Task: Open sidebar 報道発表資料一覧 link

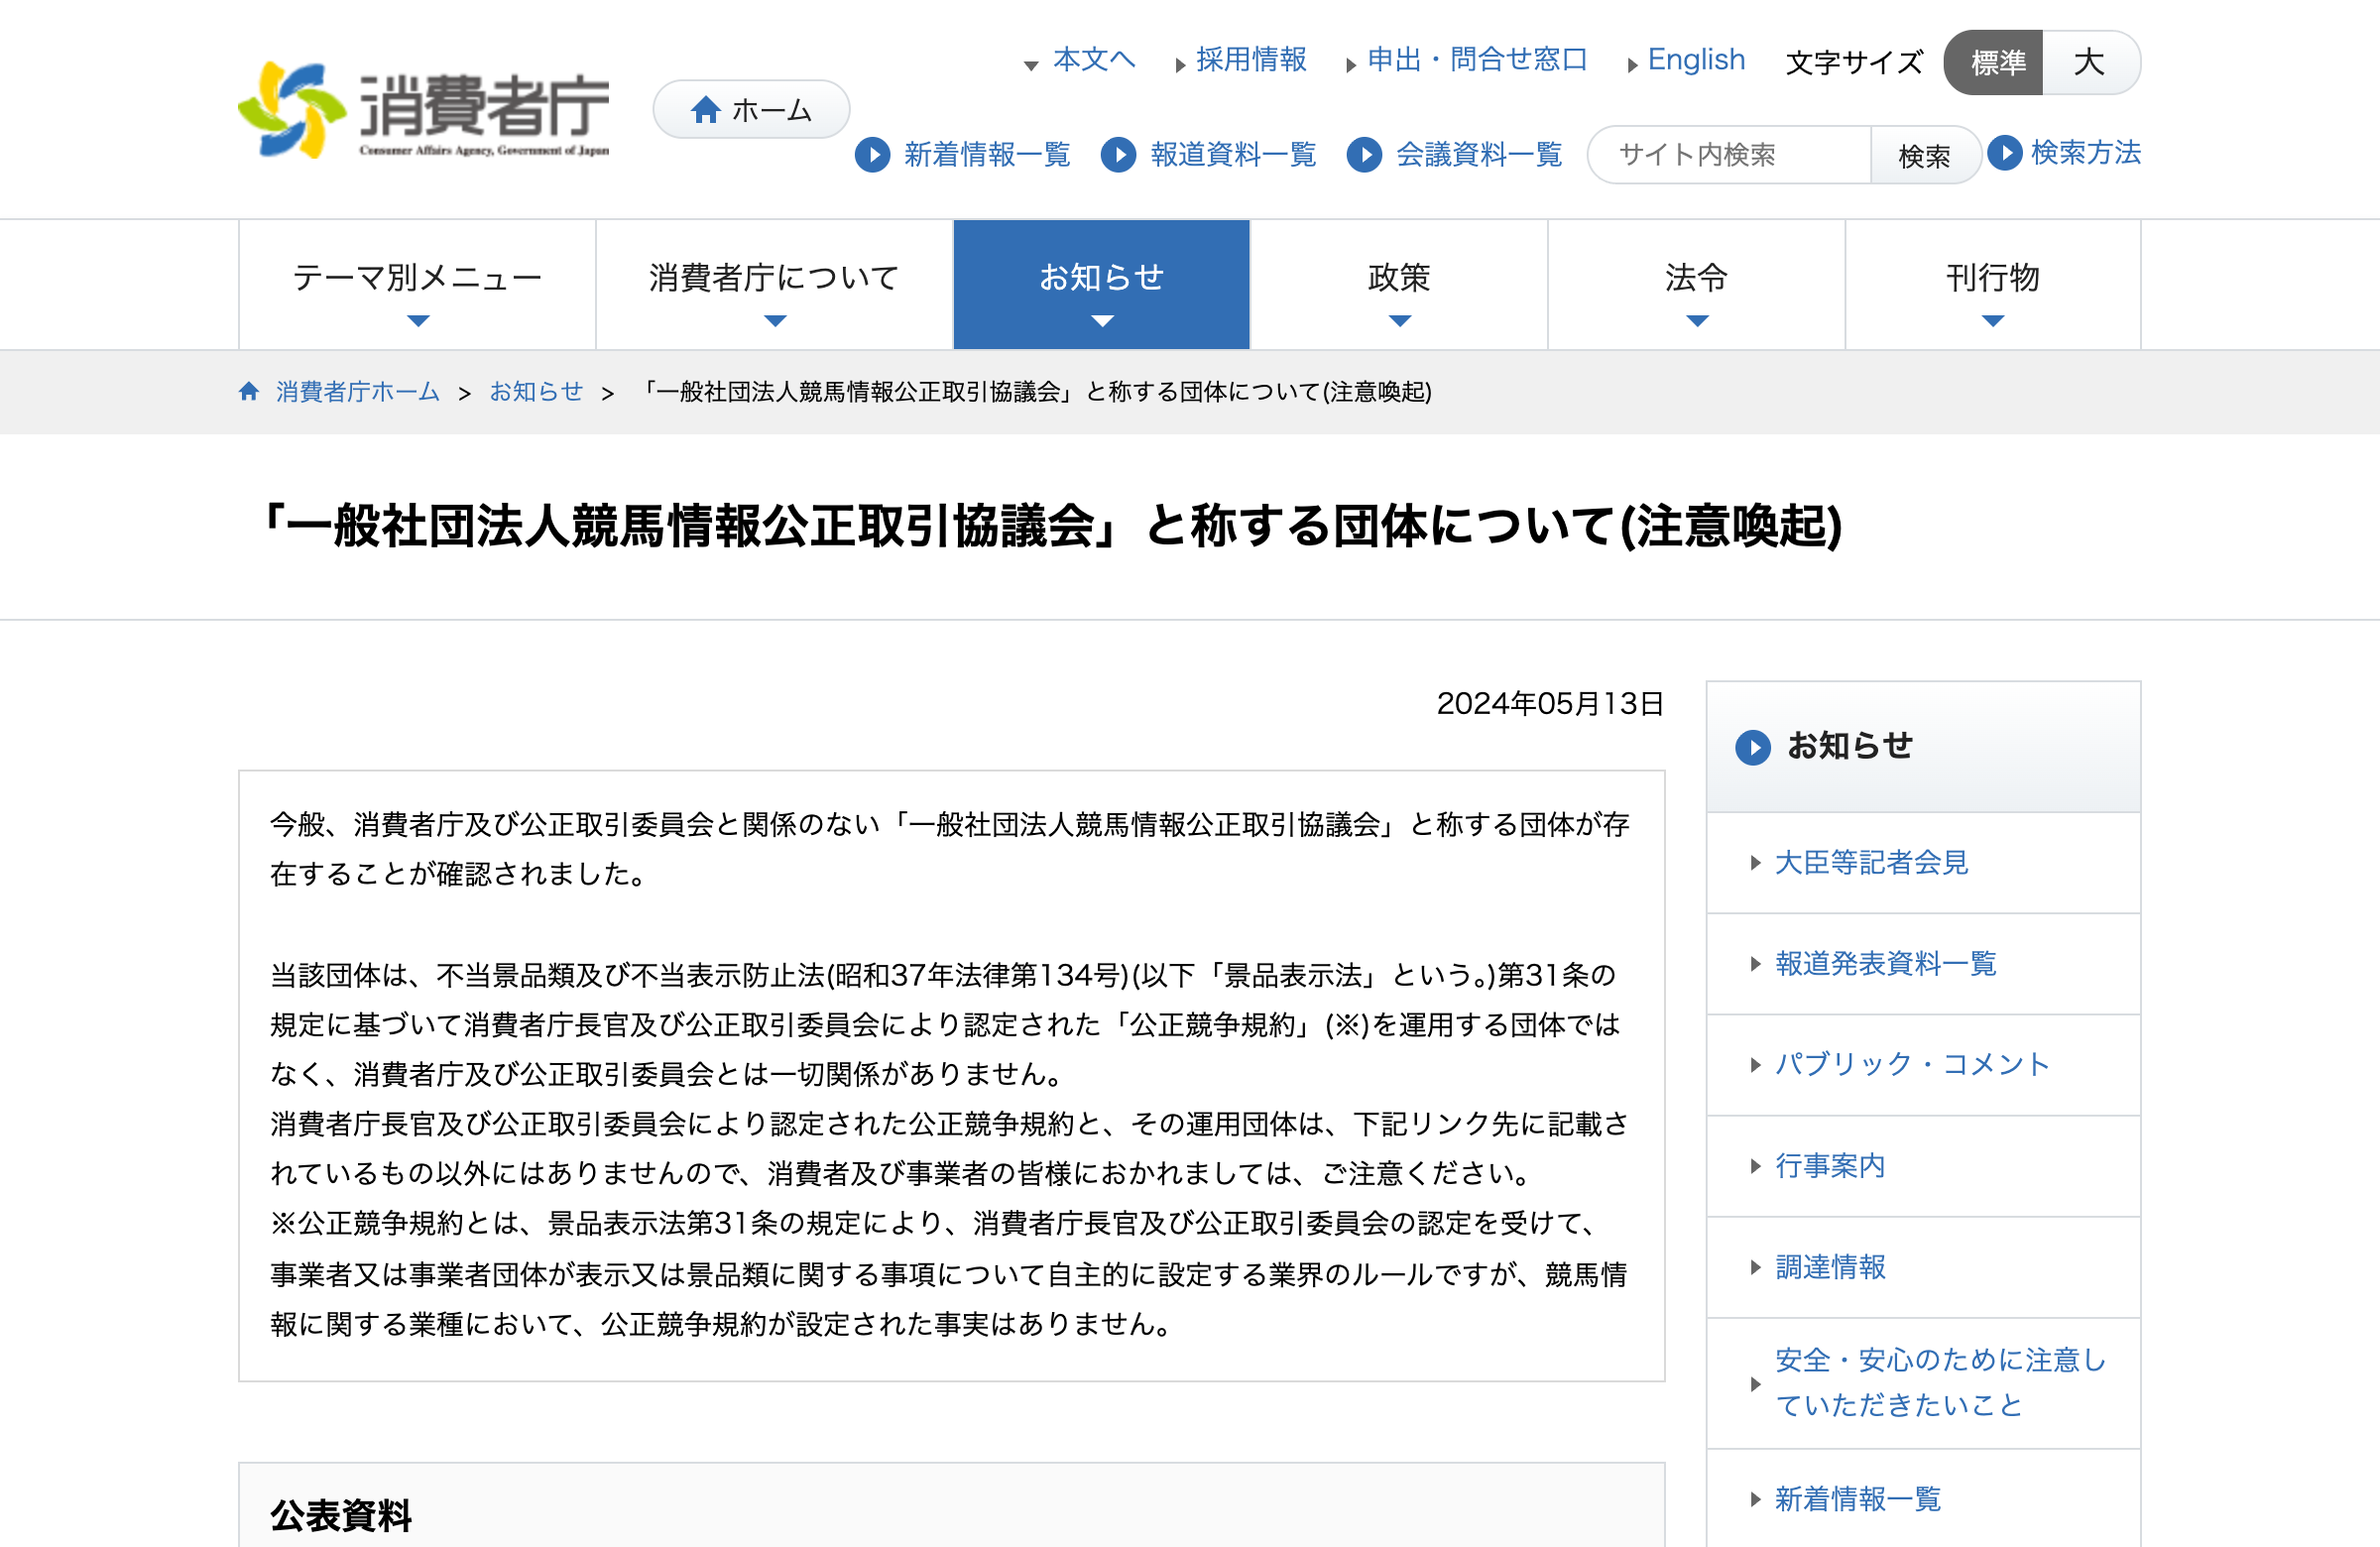Action: [1885, 964]
